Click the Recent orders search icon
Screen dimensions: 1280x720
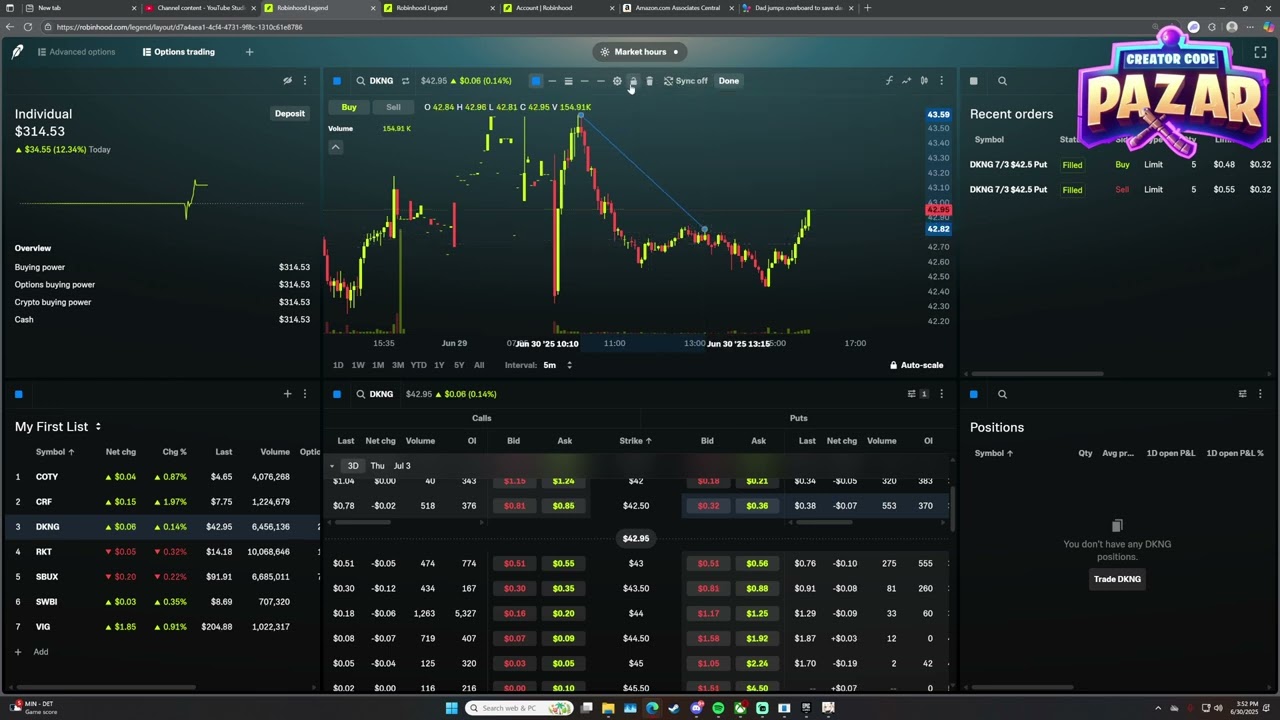point(1002,81)
